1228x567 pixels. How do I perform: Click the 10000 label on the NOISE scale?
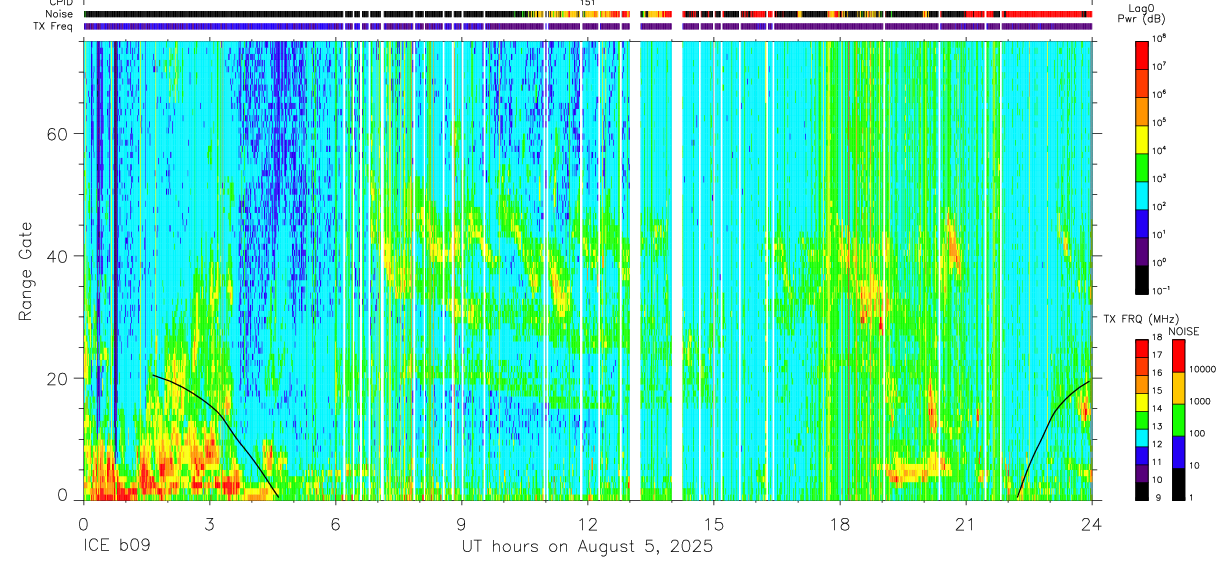pos(1203,368)
